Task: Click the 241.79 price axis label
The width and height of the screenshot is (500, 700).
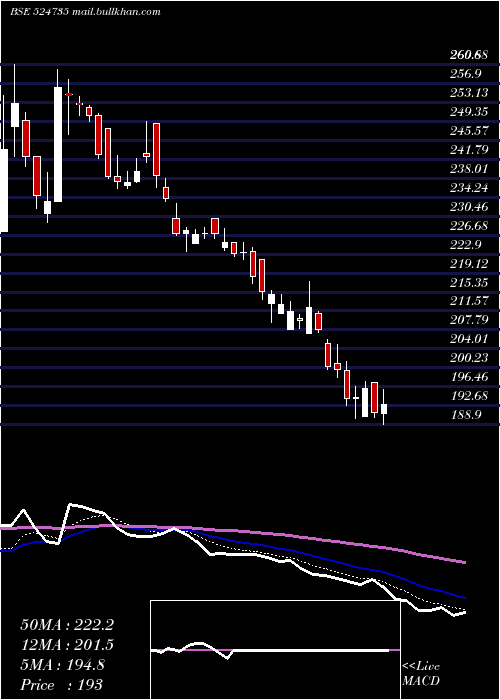Action: 469,150
